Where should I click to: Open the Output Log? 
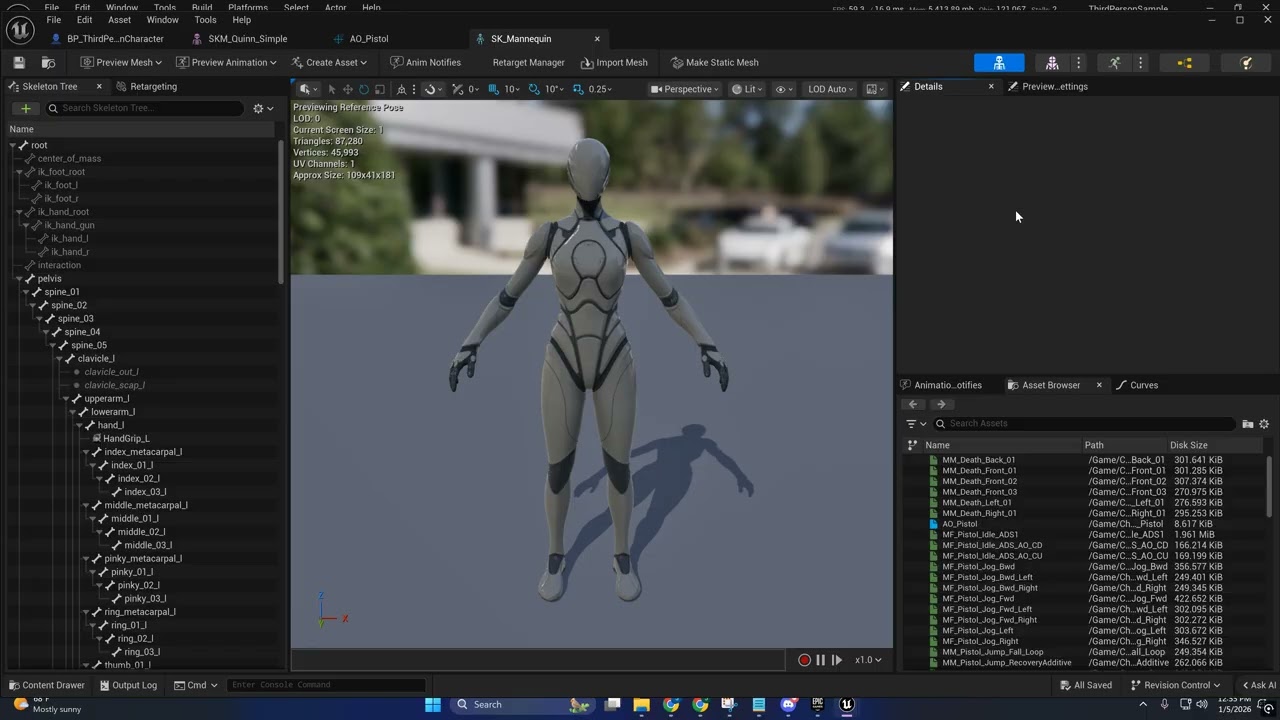point(128,685)
